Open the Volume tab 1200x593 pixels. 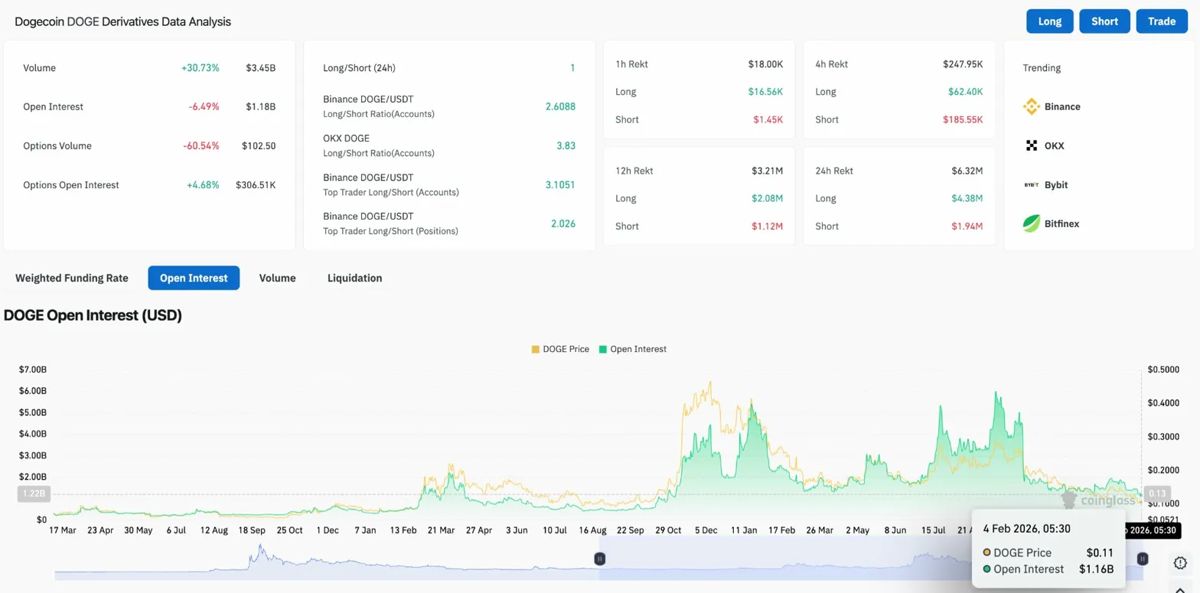277,278
